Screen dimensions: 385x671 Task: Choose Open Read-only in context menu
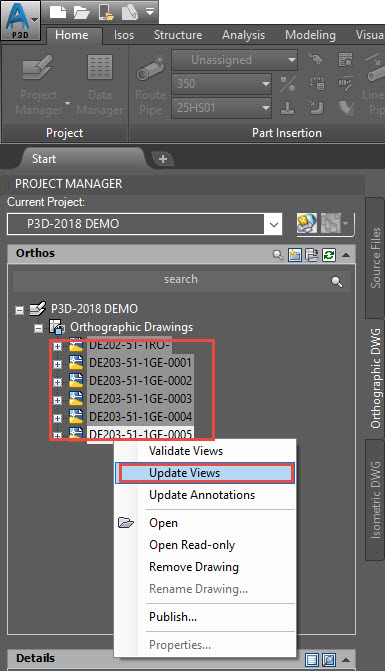pos(205,545)
